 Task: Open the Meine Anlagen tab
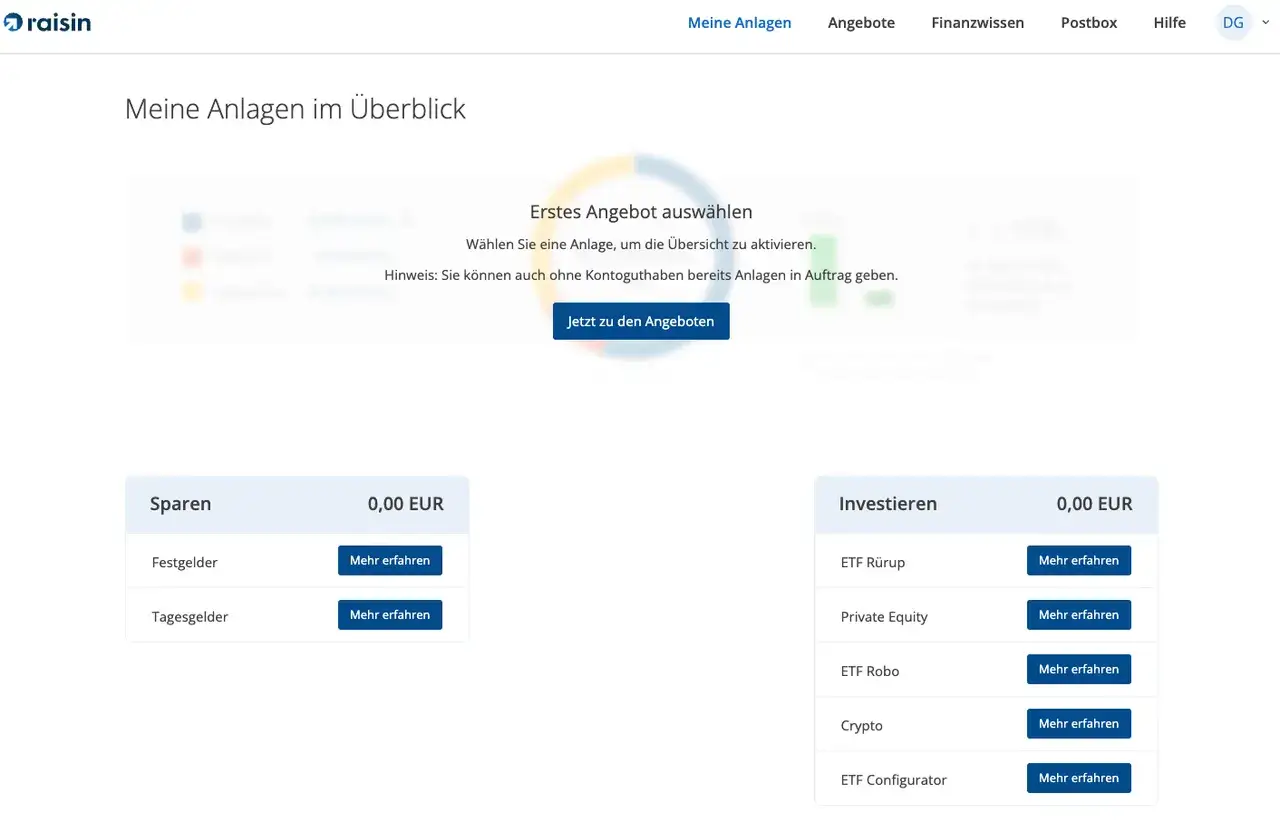coord(739,22)
